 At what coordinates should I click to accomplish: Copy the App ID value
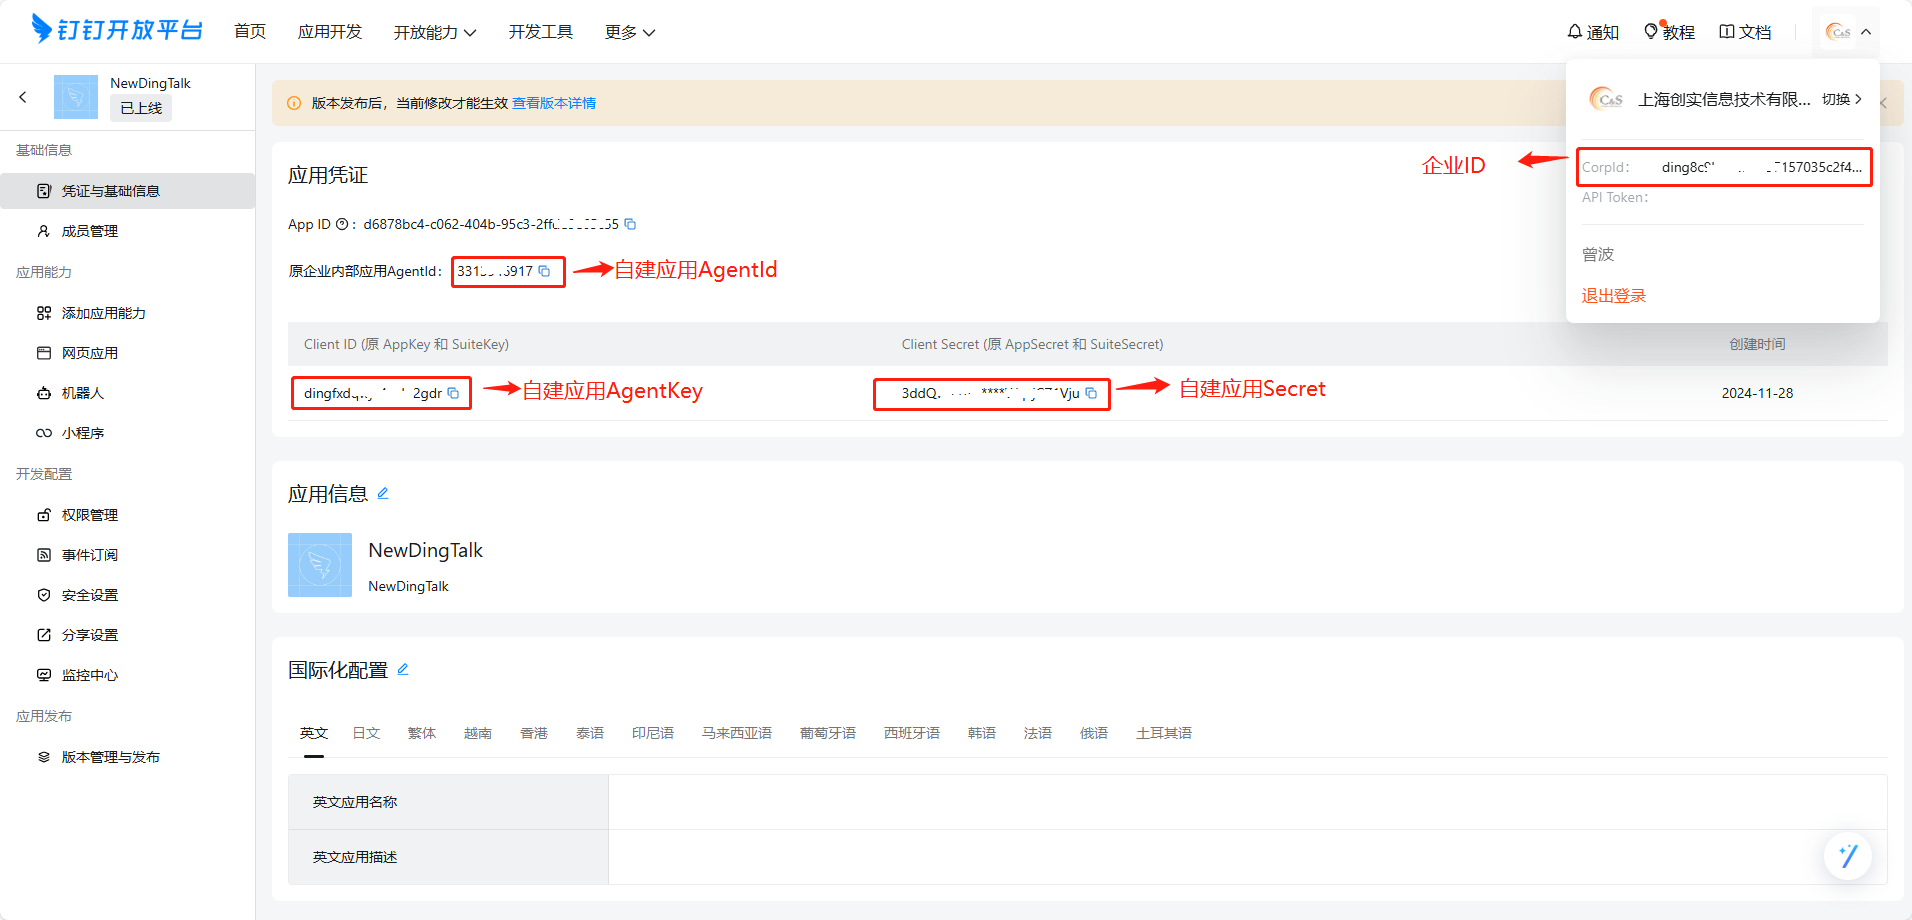(x=630, y=224)
